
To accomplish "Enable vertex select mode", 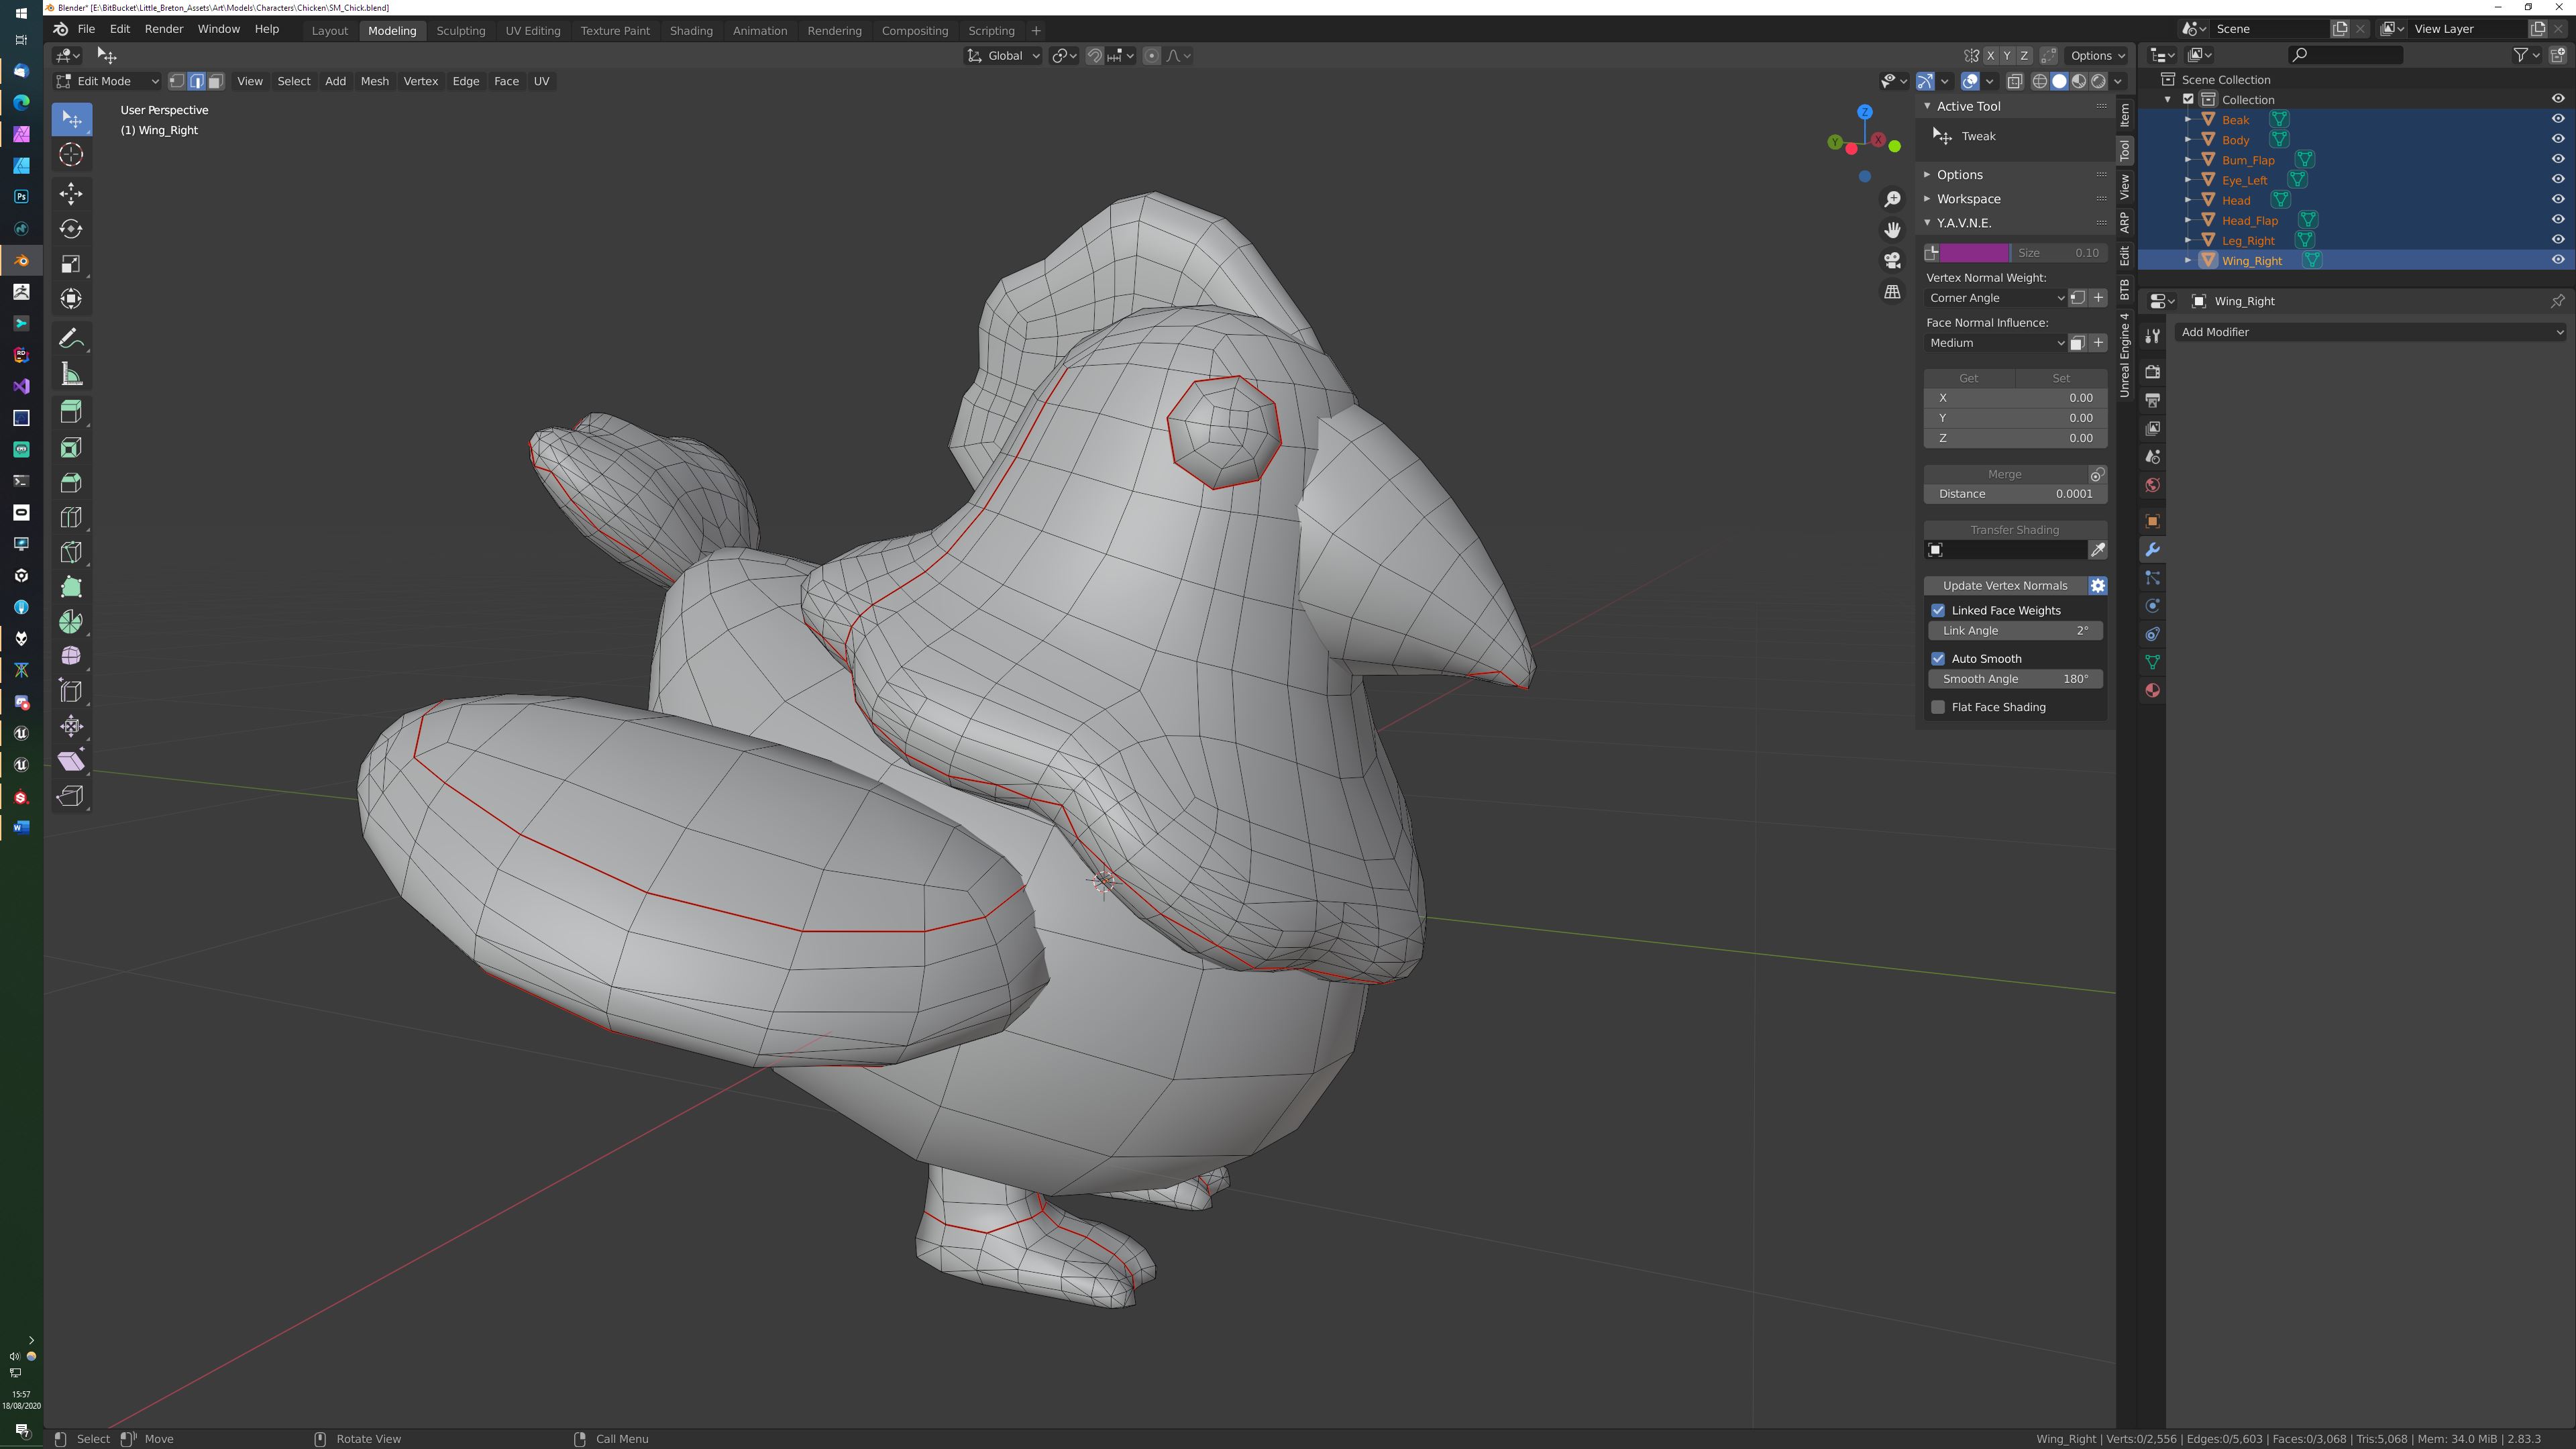I will [177, 81].
